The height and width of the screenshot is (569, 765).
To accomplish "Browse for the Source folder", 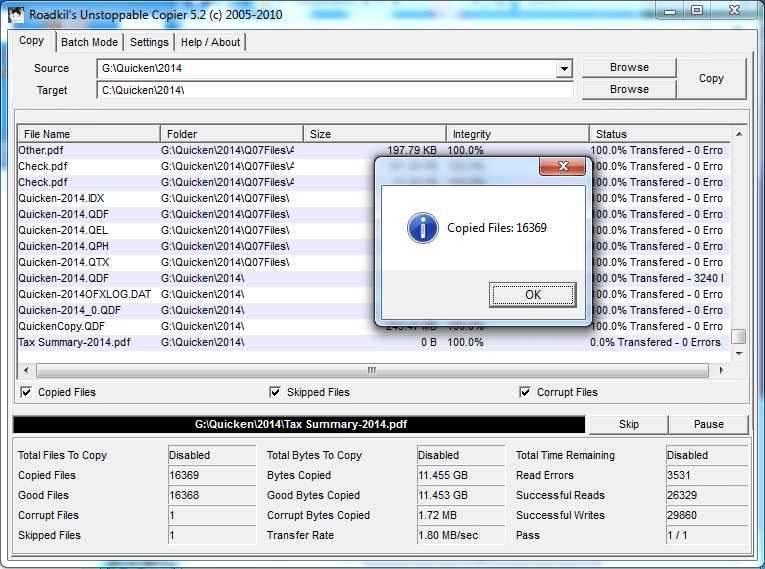I will point(629,67).
